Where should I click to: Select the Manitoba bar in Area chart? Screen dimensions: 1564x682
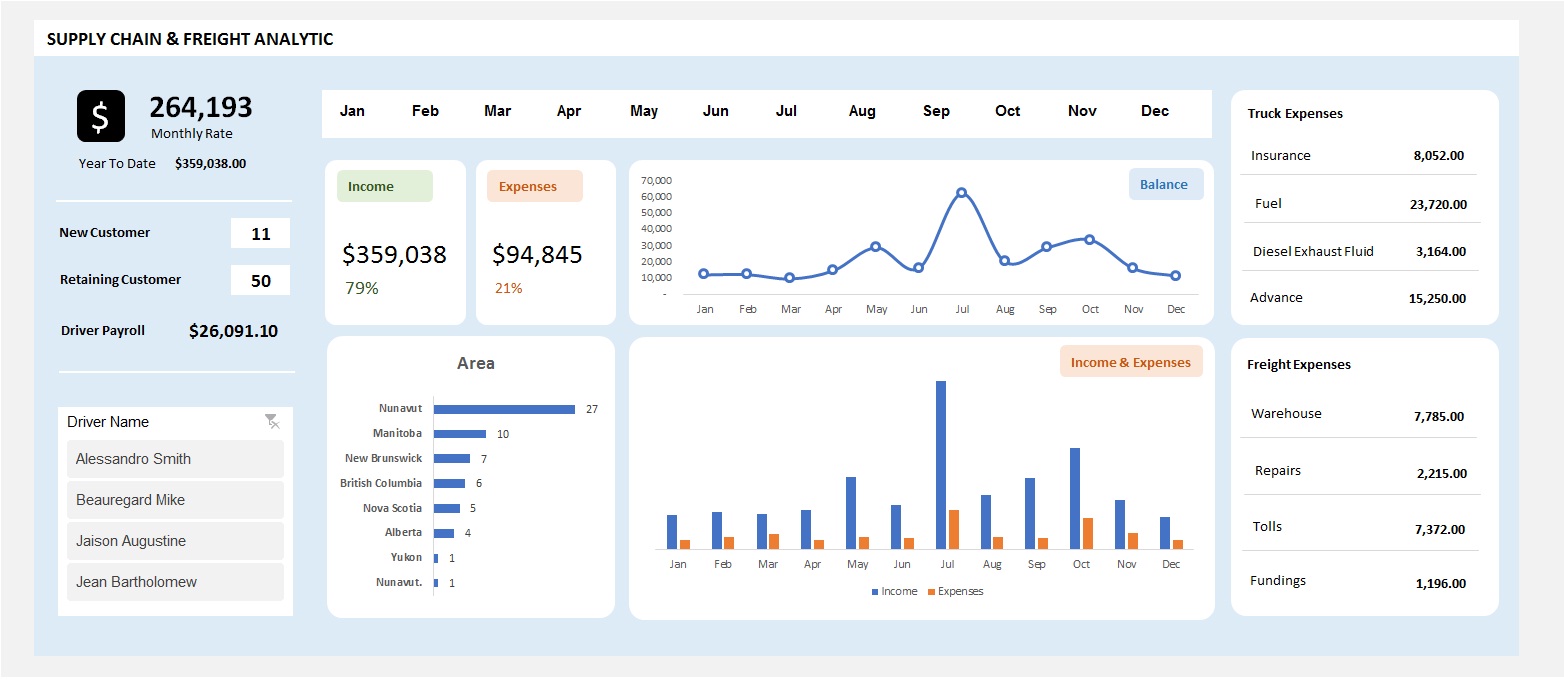[460, 434]
